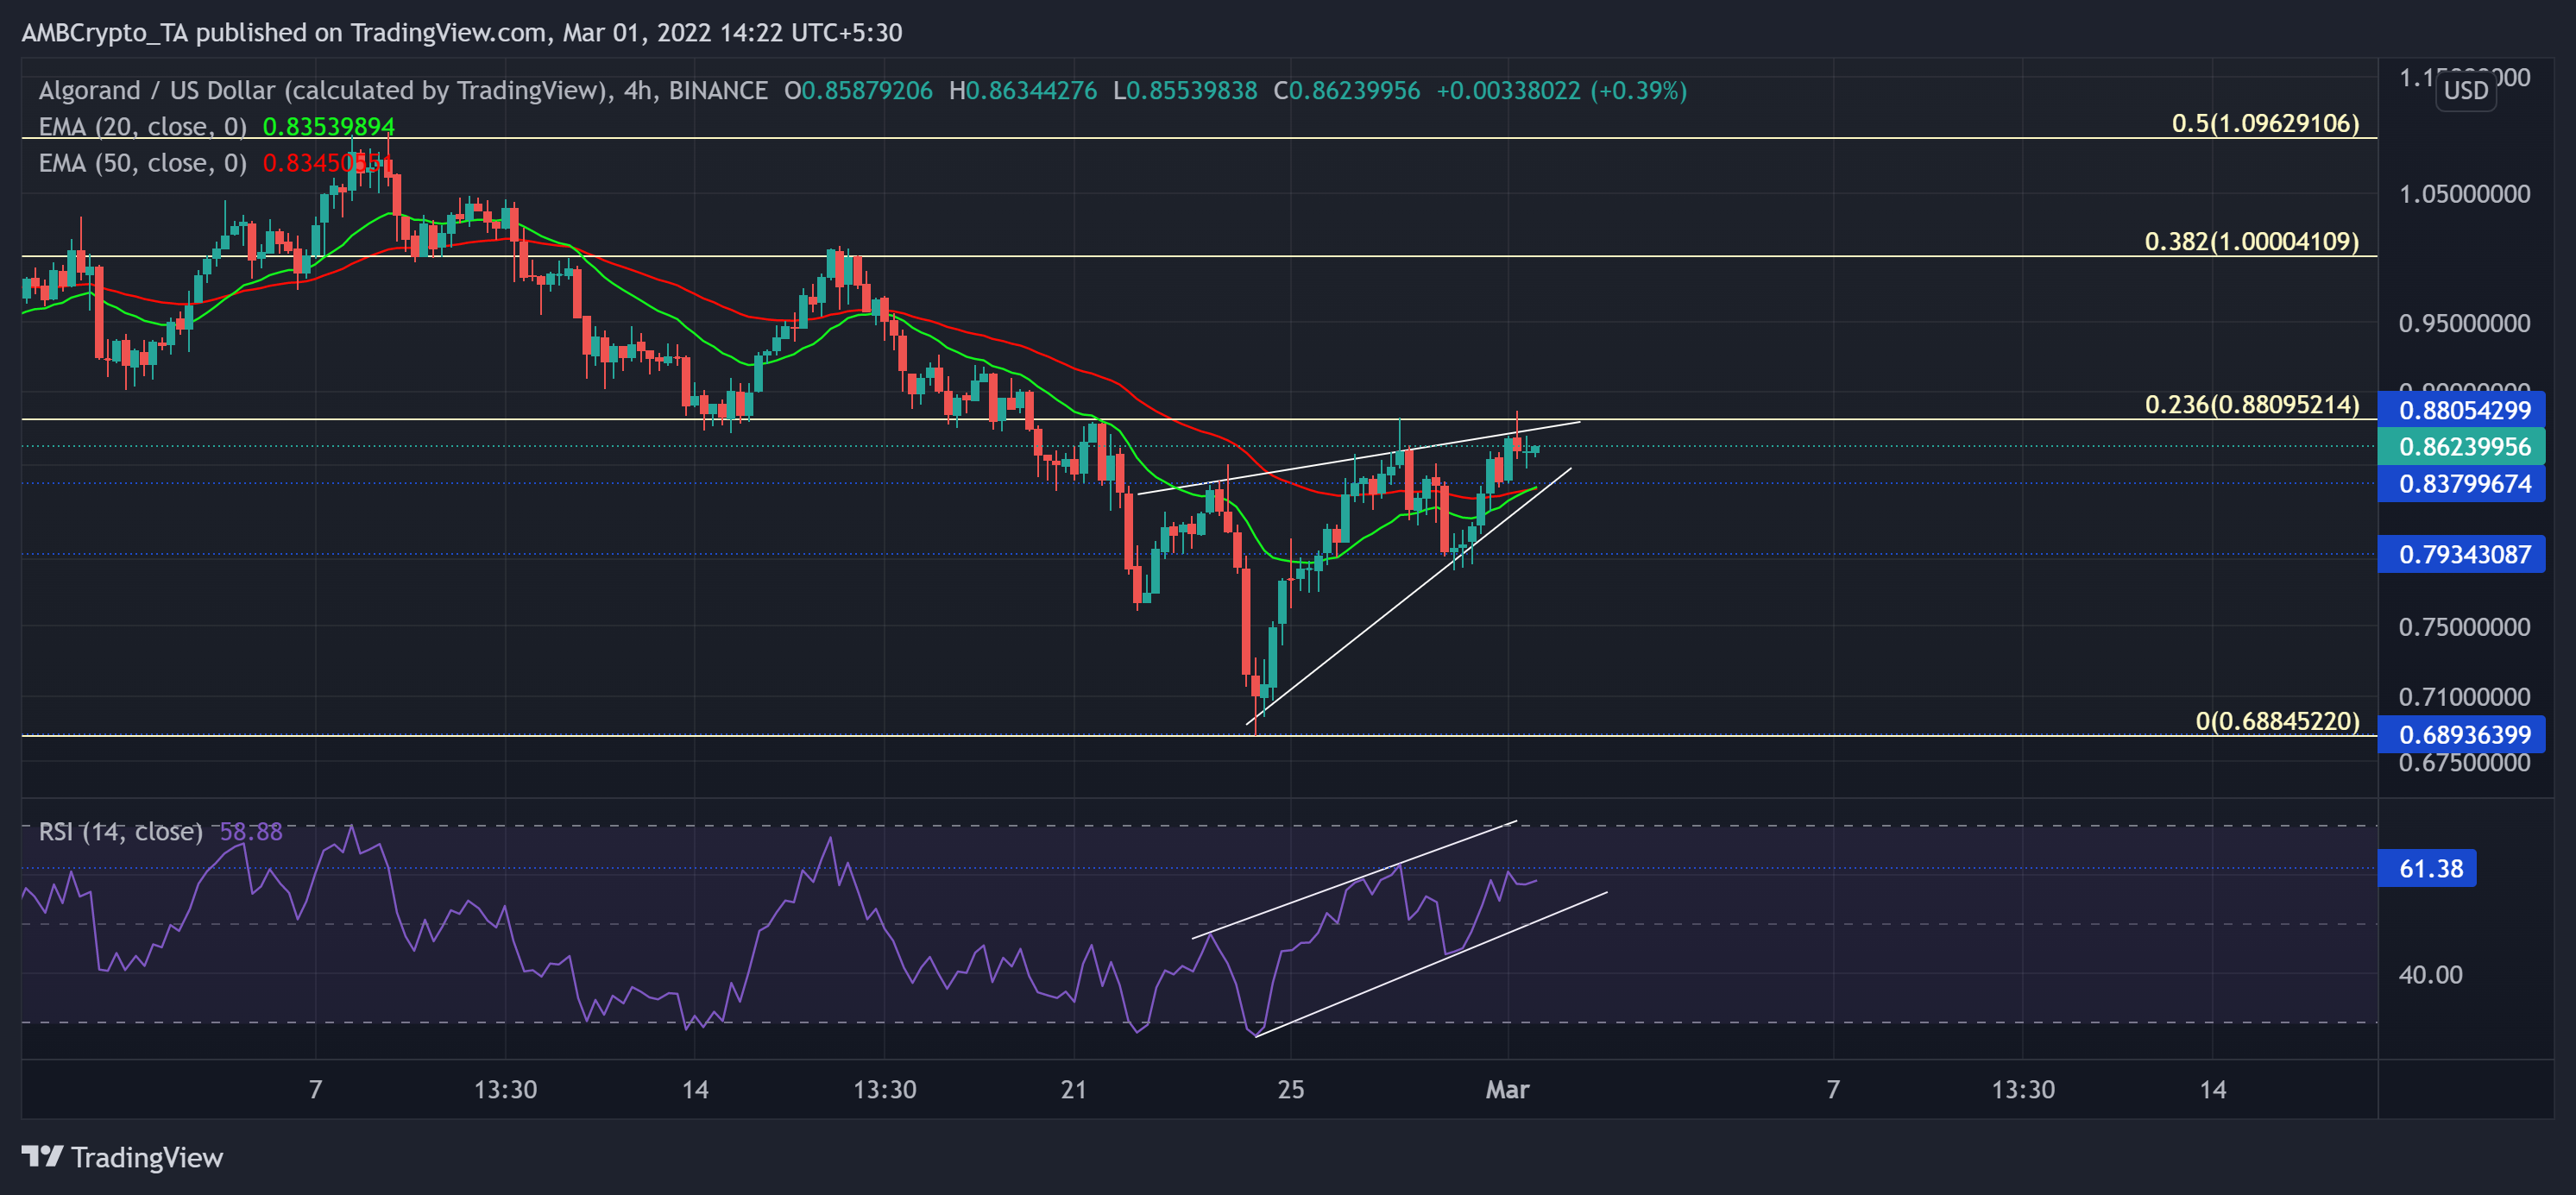Screen dimensions: 2576x1195
Task: Click the 0.71000000 price axis label
Action: coord(2464,697)
